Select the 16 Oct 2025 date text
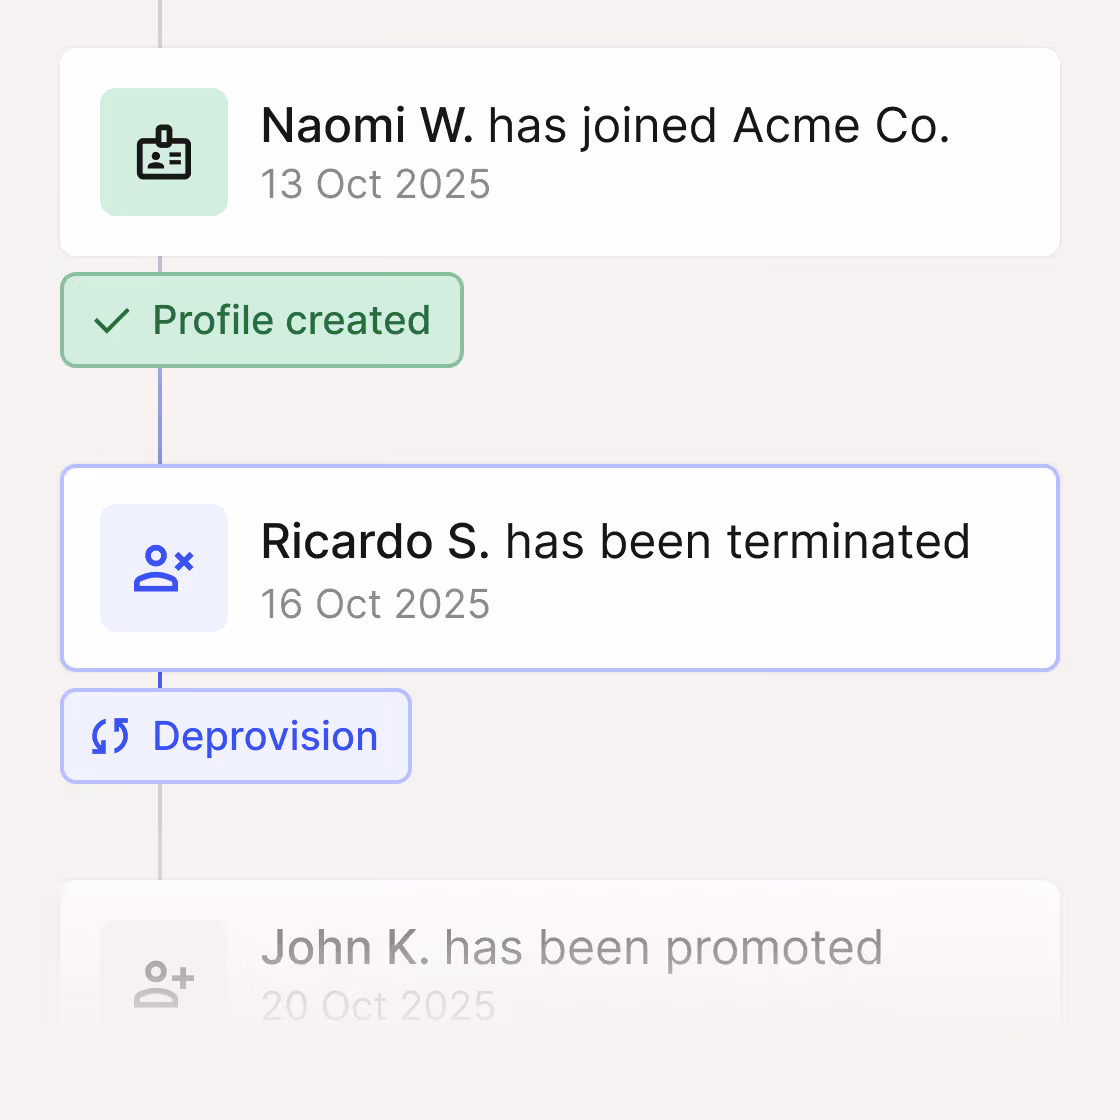The height and width of the screenshot is (1120, 1120). tap(375, 604)
